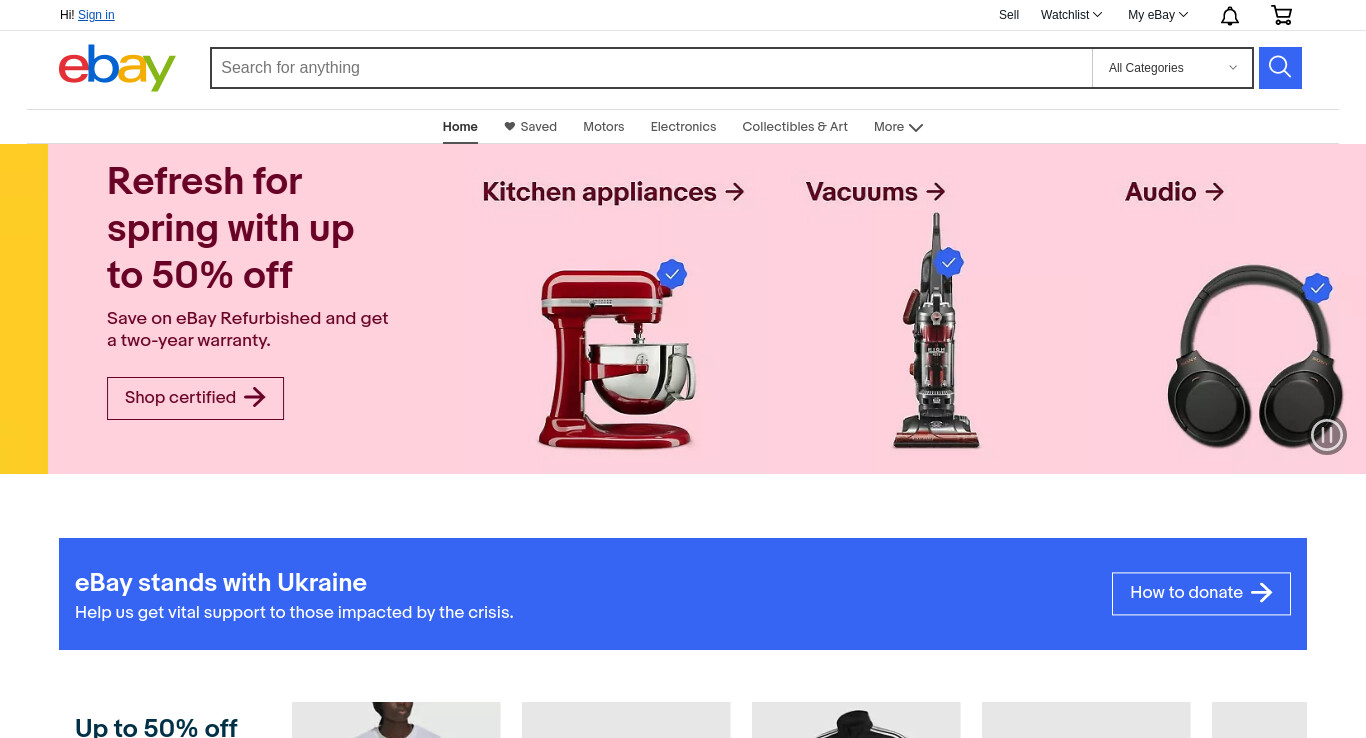The image size is (1366, 738).
Task: Expand the More navigation menu
Action: [x=898, y=127]
